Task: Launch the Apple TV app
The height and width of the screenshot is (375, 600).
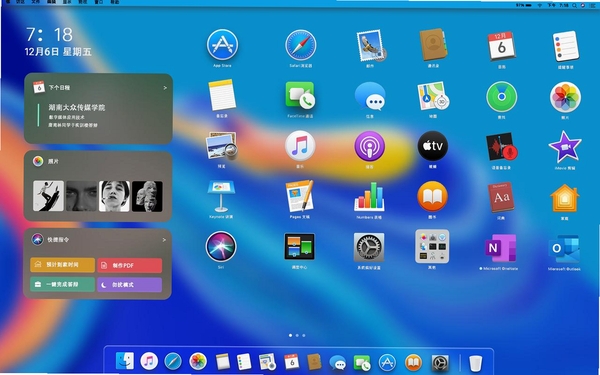Action: 432,146
